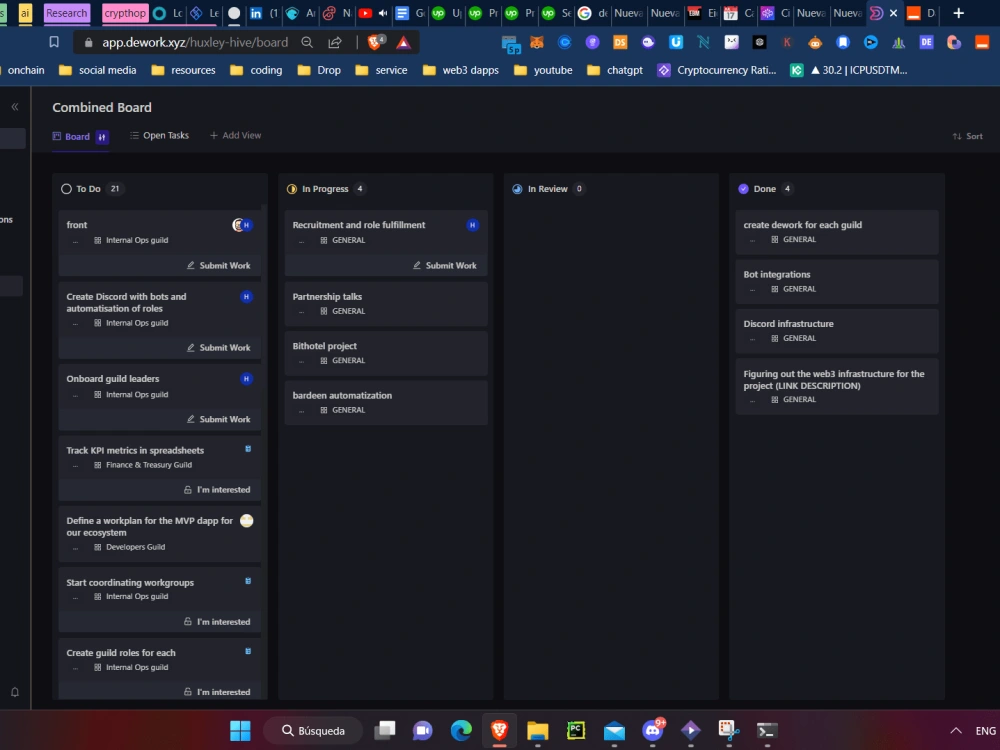
Task: Switch to the Board view tab
Action: click(71, 136)
